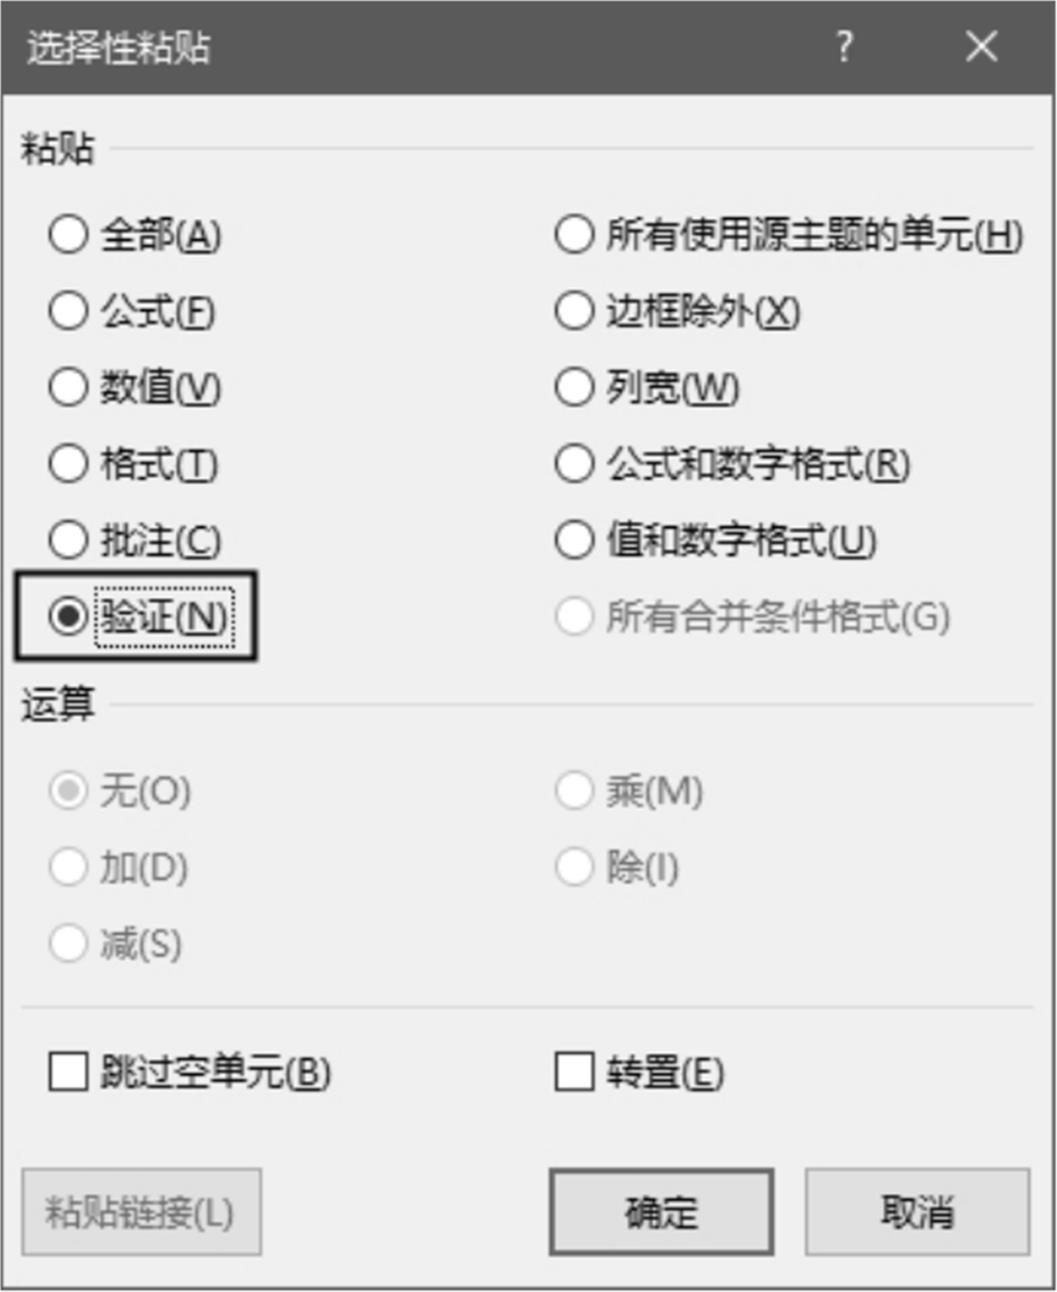Screen dimensions: 1057x1292
Task: Enable the 跳过空单元(B) checkbox
Action: coord(68,1072)
